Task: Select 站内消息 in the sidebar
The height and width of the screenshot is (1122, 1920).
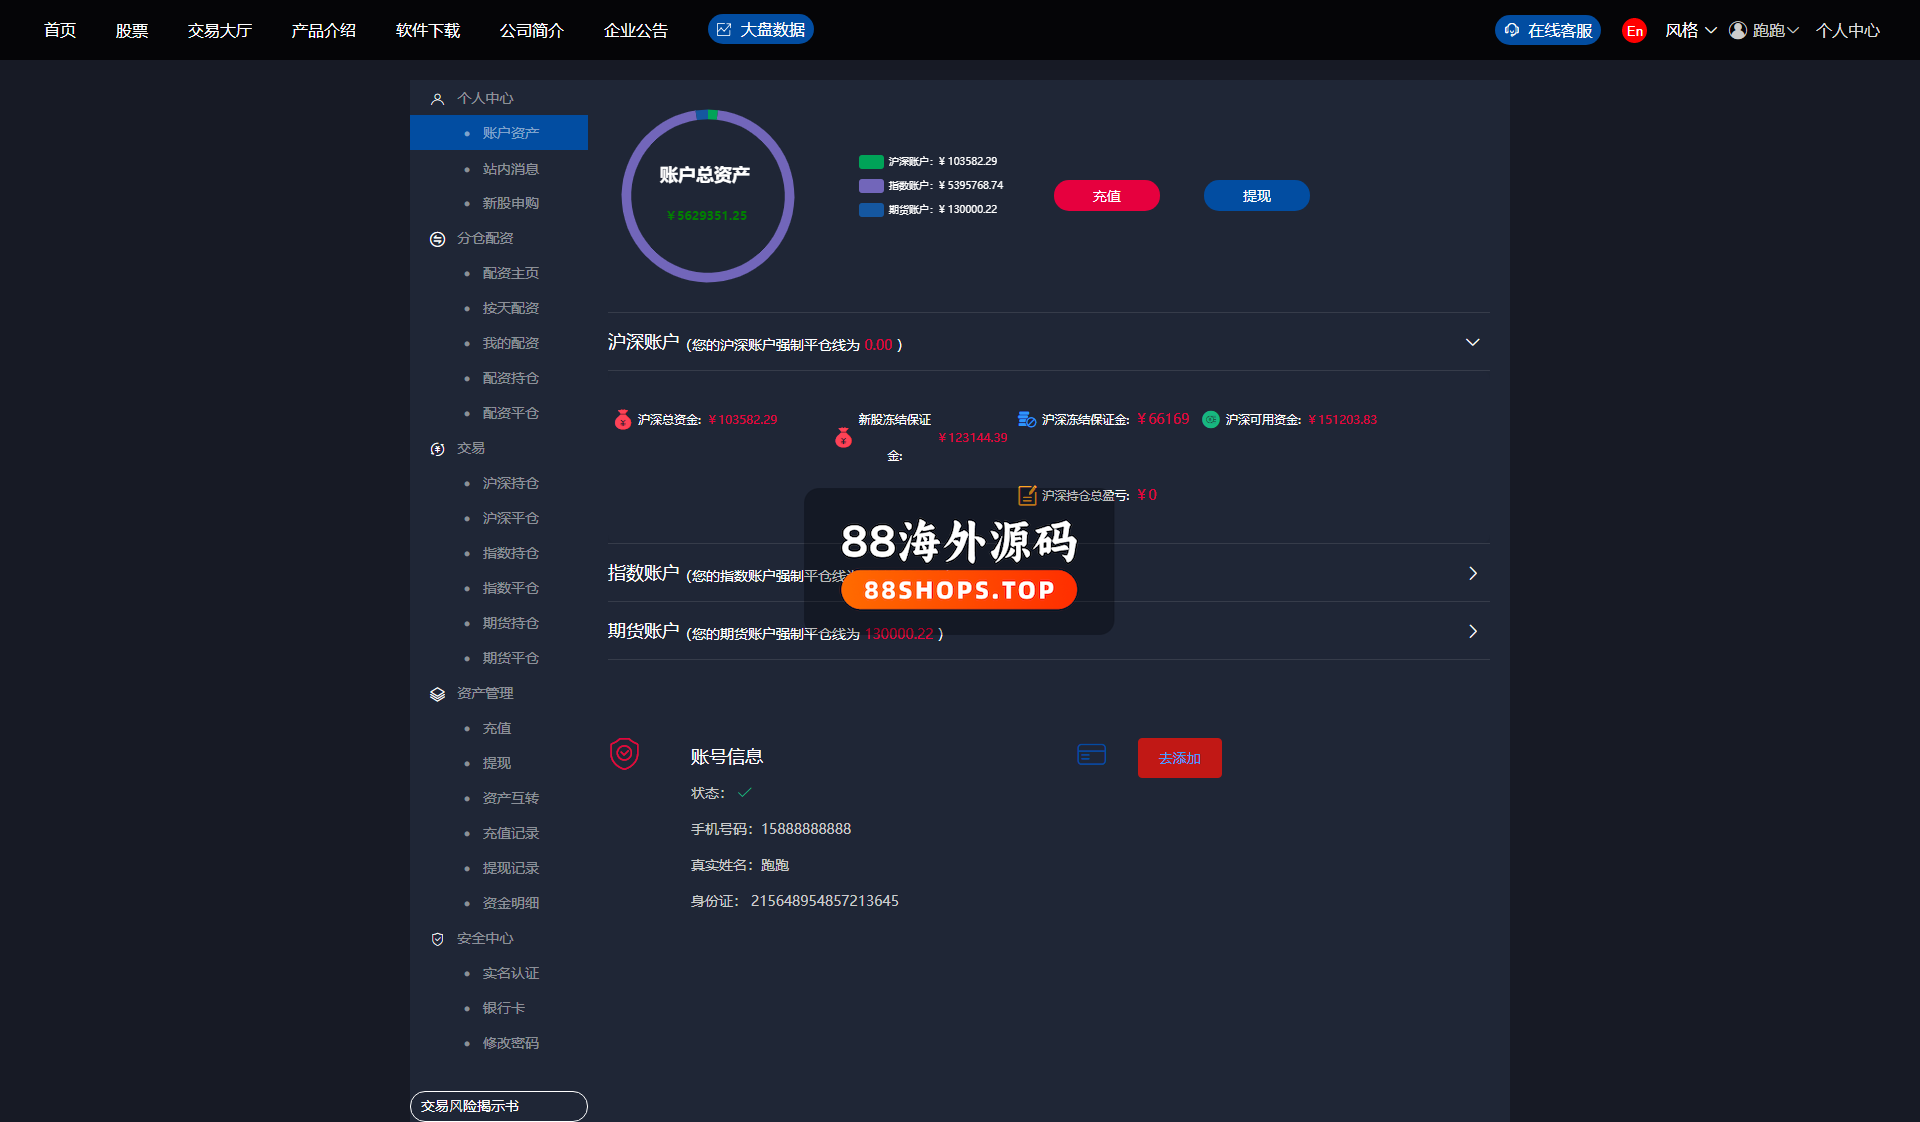Action: point(510,169)
